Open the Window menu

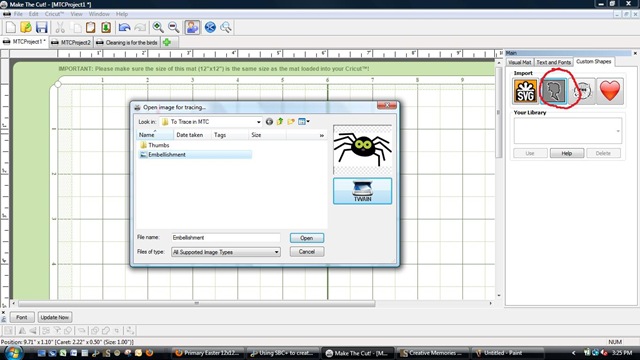pos(99,14)
